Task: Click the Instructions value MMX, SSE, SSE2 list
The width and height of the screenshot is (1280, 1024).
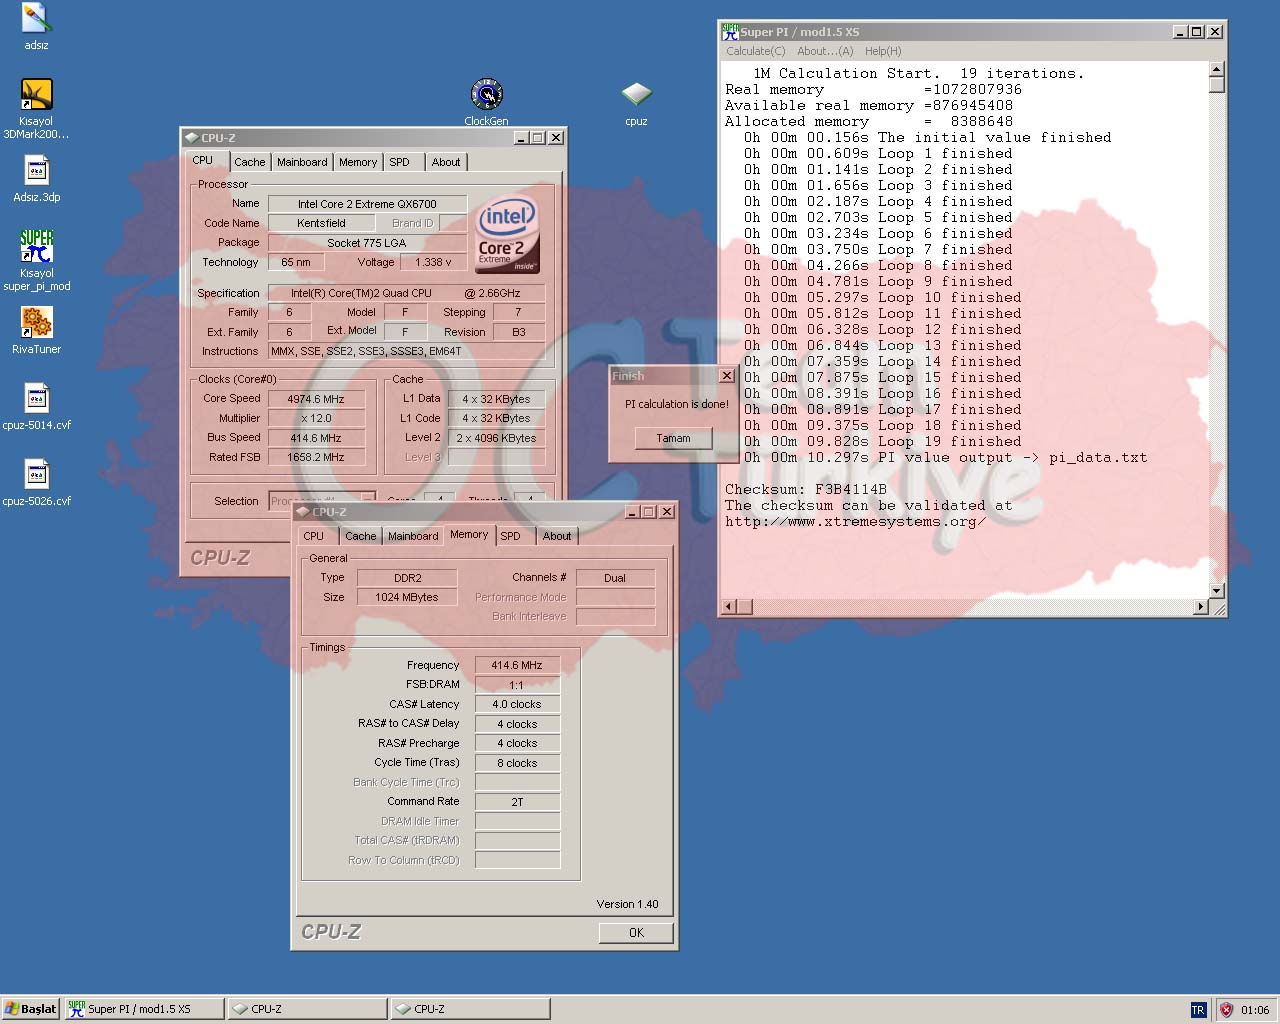Action: click(x=407, y=352)
